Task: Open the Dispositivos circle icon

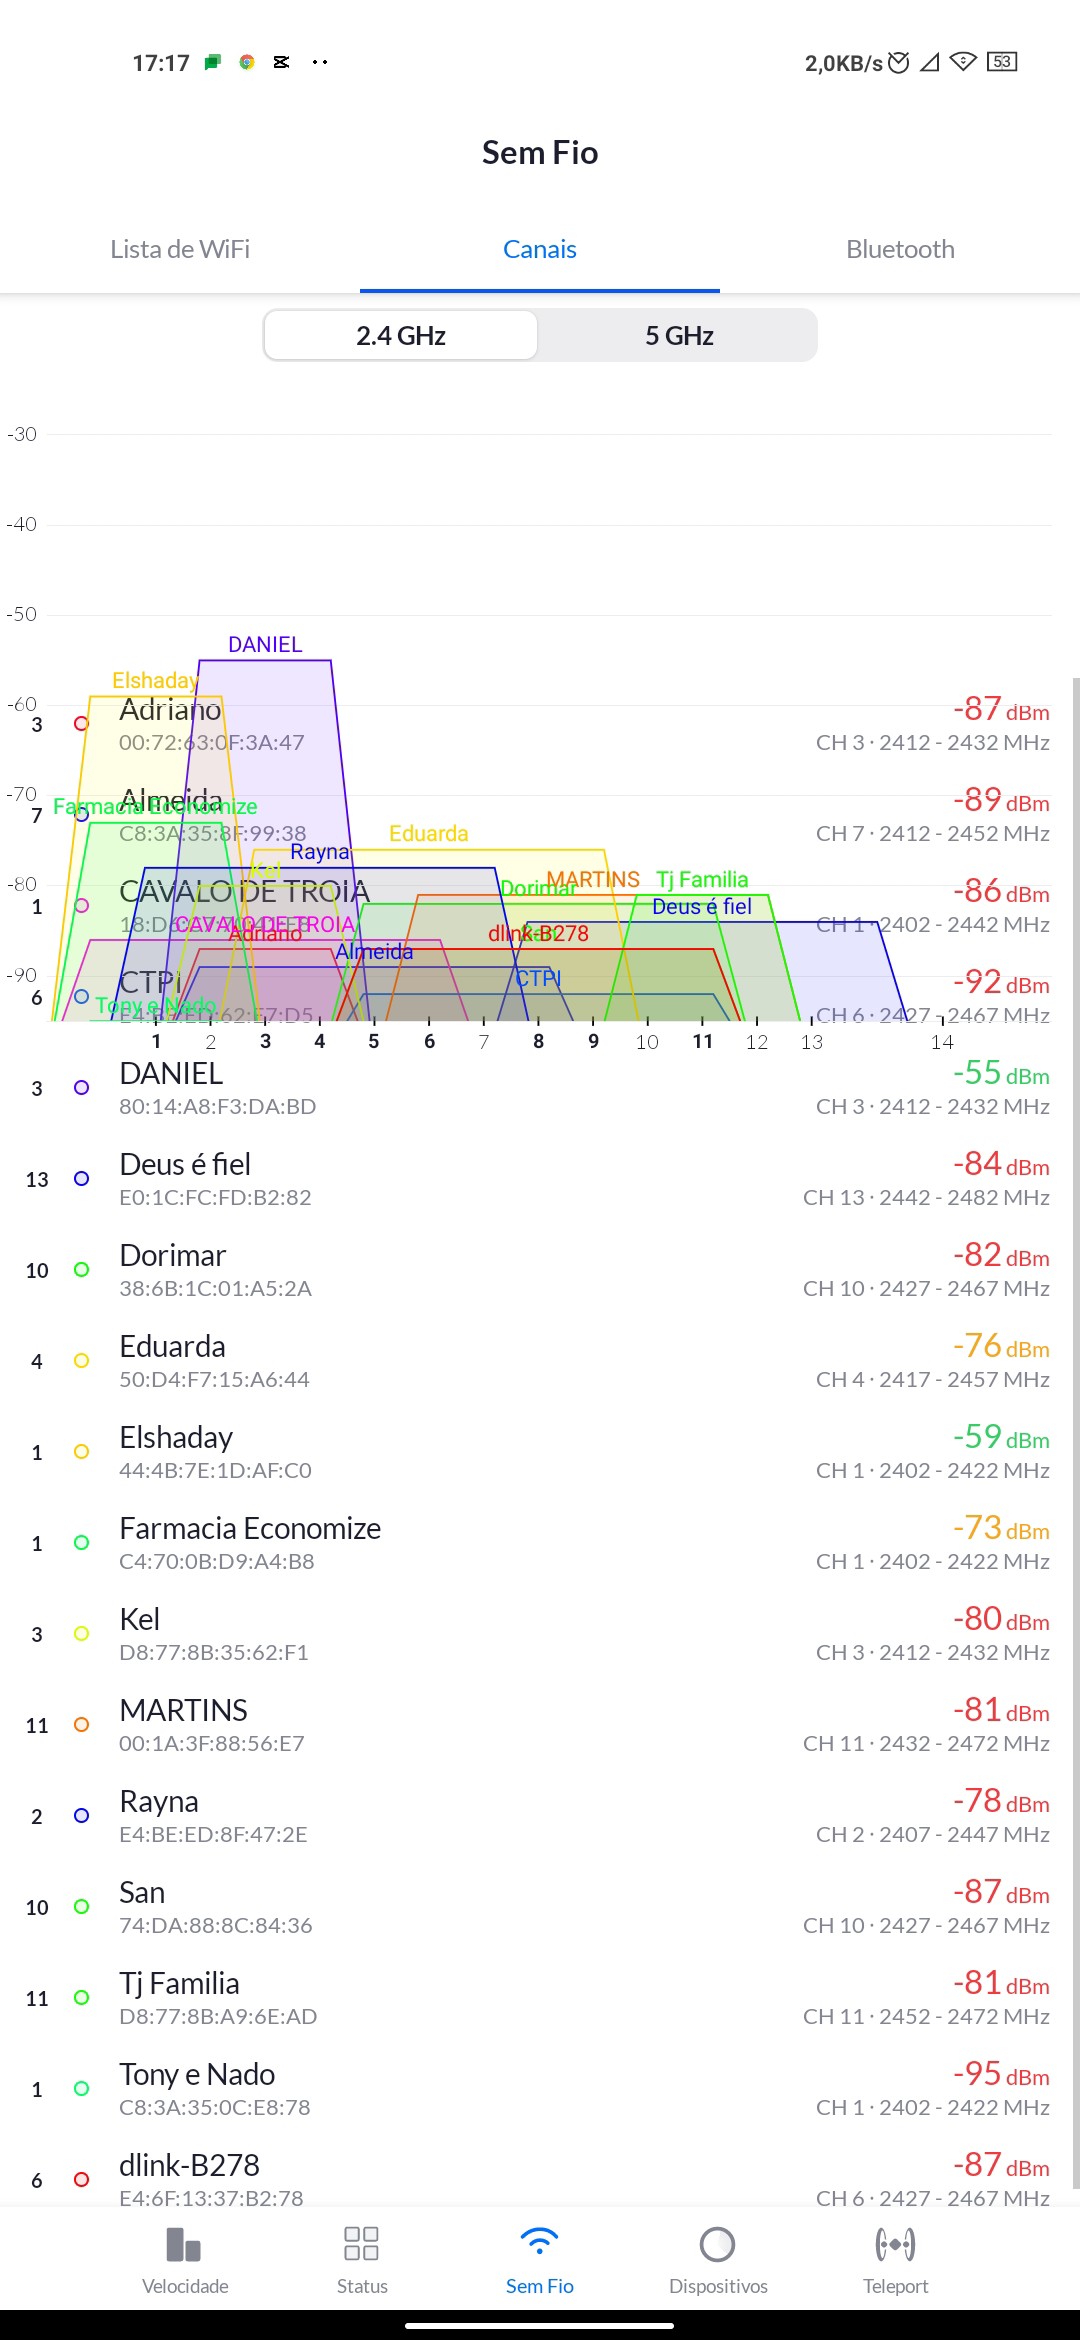Action: [717, 2245]
